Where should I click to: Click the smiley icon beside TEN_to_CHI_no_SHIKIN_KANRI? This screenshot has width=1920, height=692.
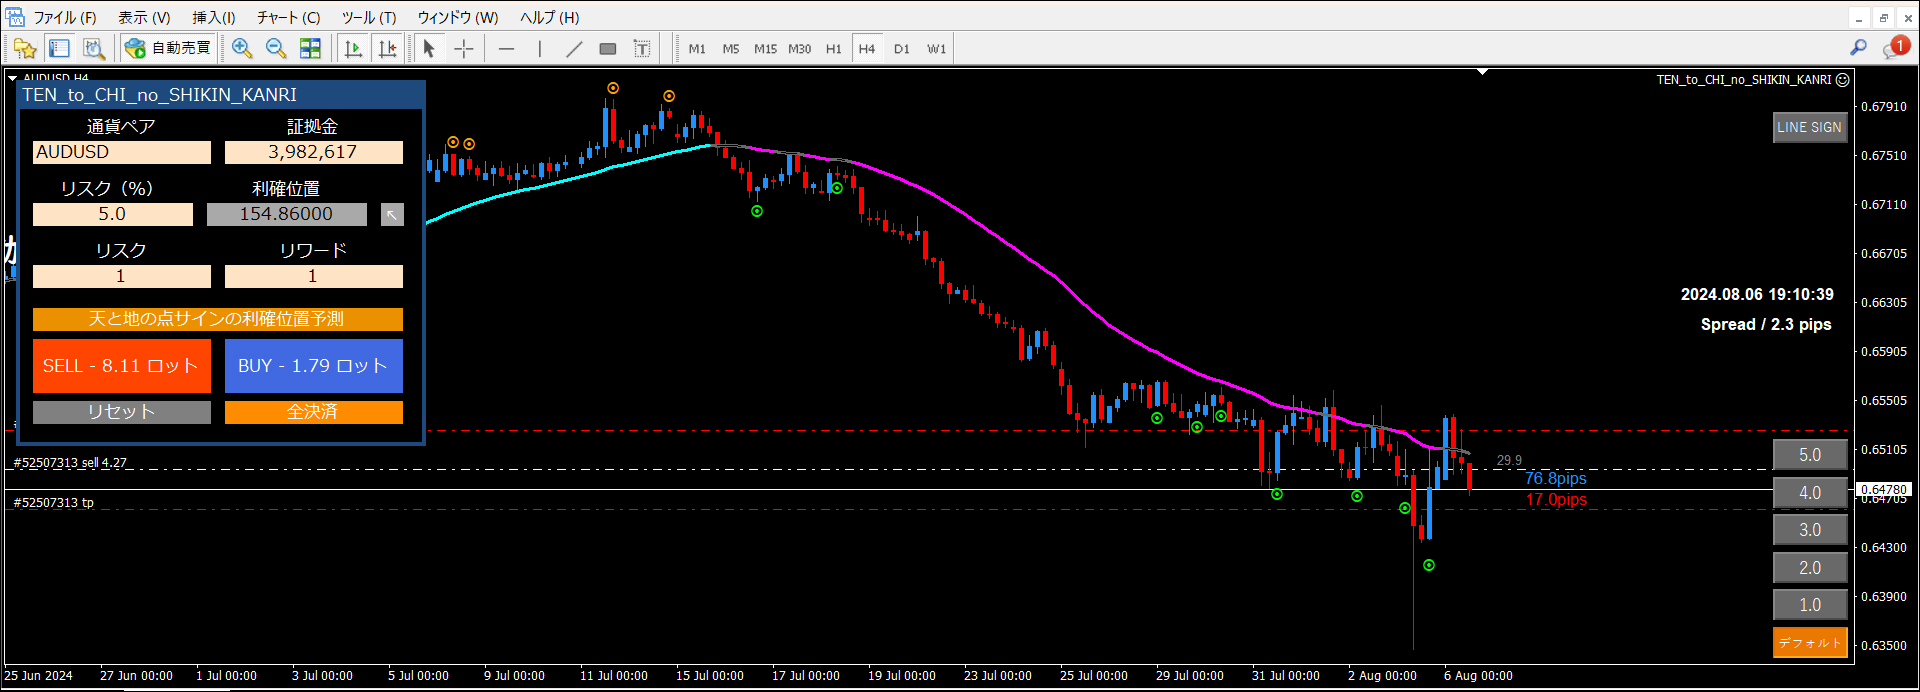click(1843, 80)
